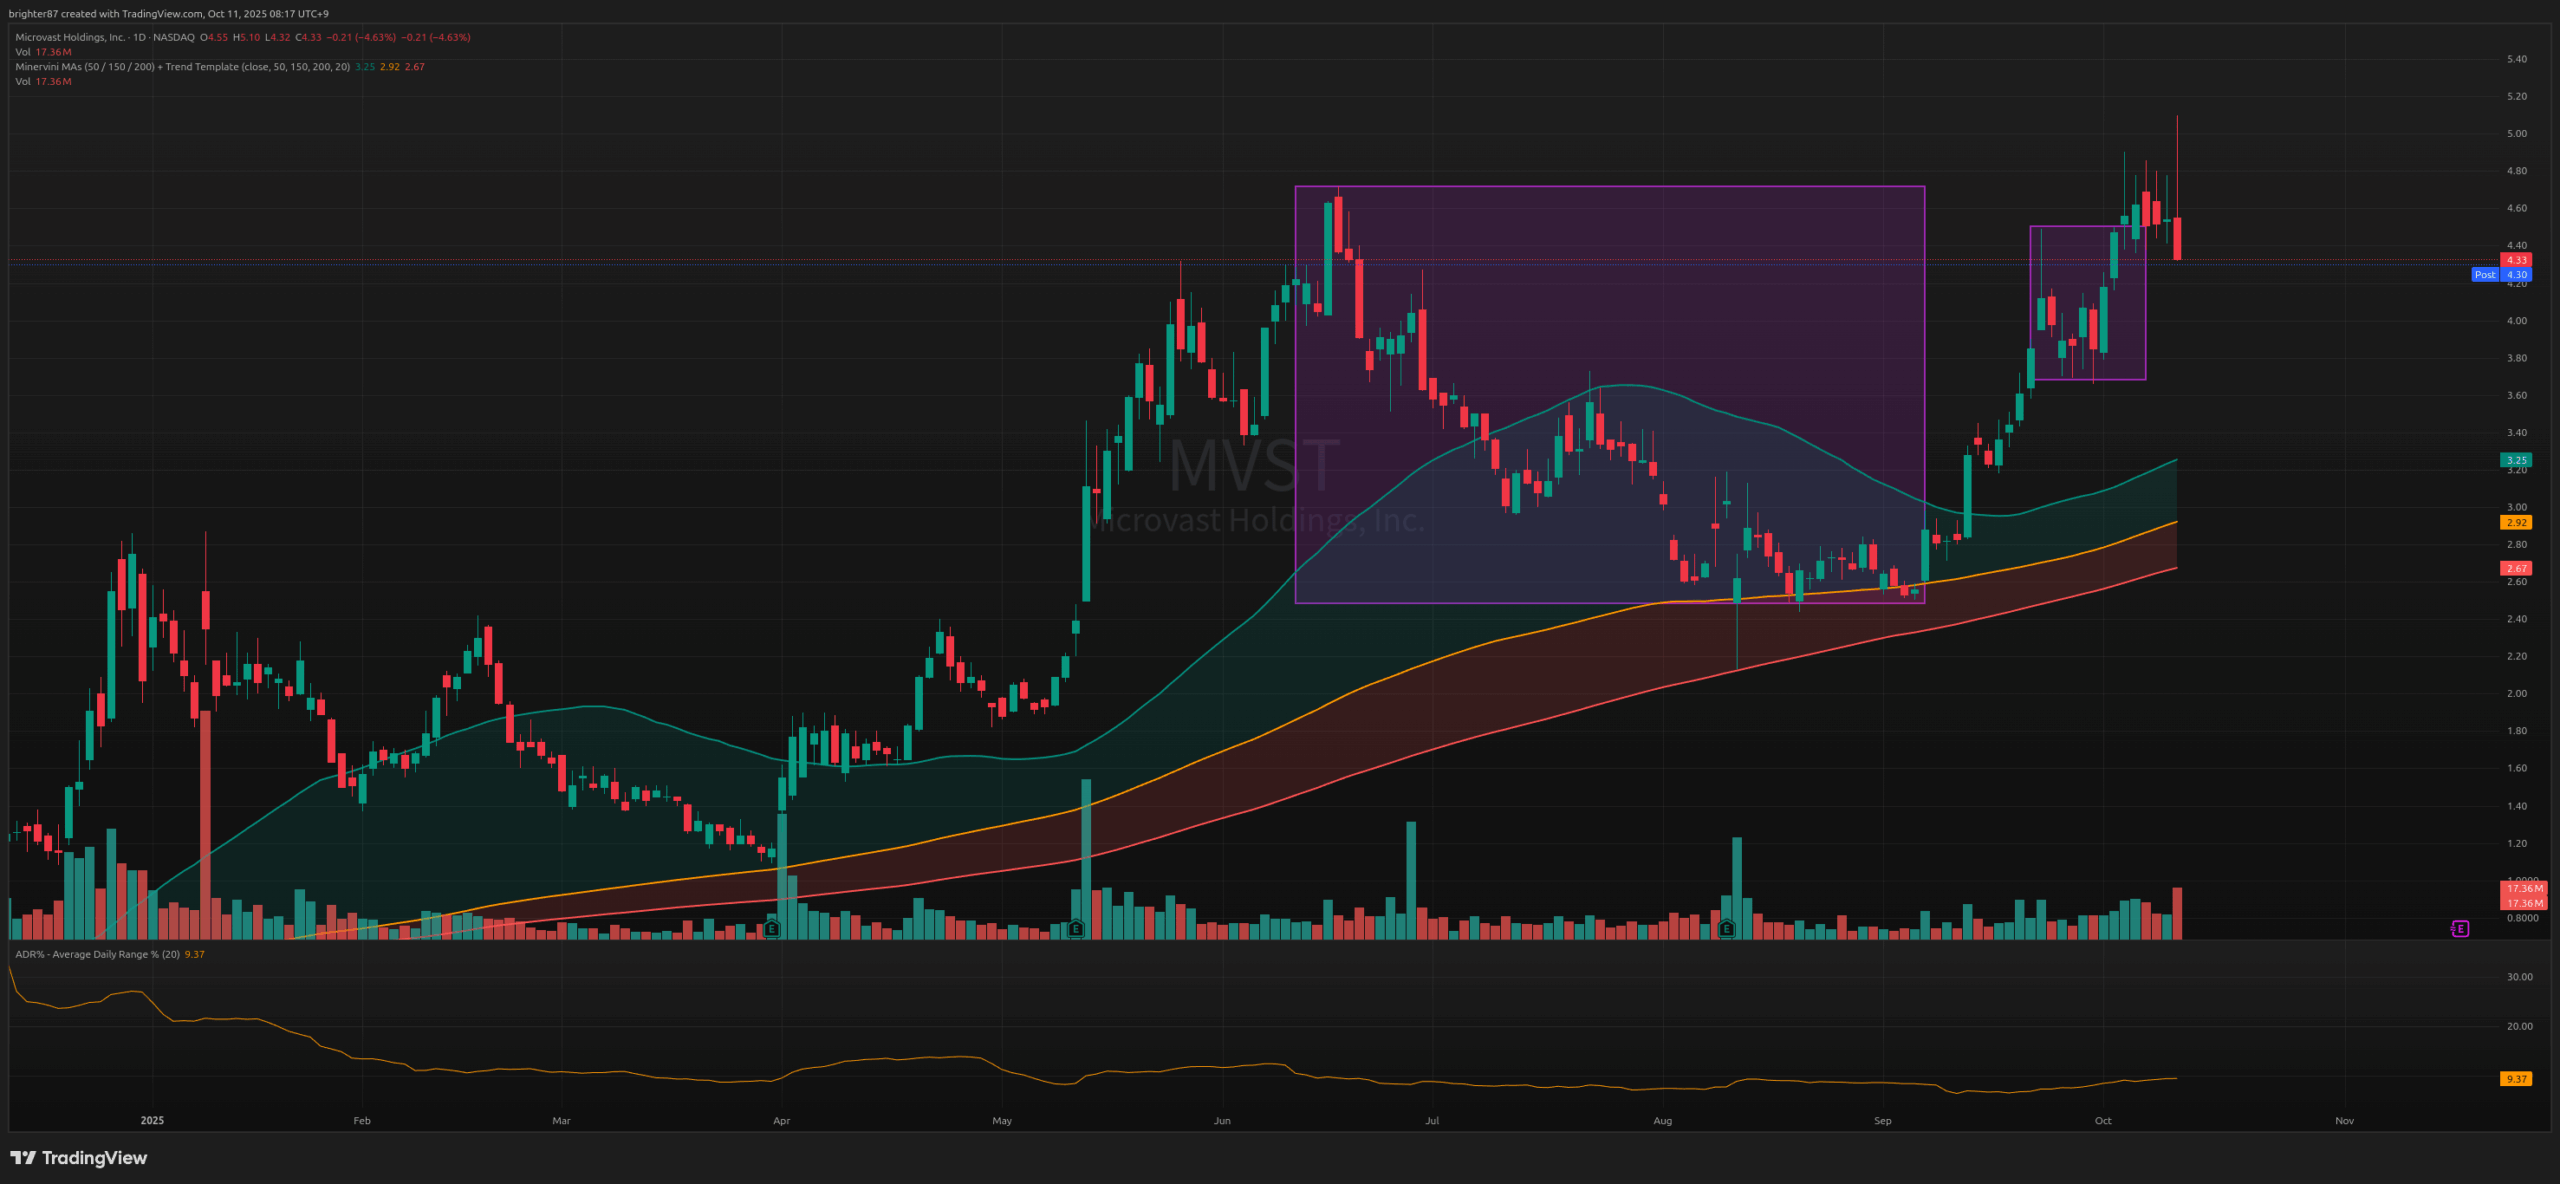This screenshot has height=1184, width=2560.
Task: Click the April earnings E marker
Action: point(771,929)
